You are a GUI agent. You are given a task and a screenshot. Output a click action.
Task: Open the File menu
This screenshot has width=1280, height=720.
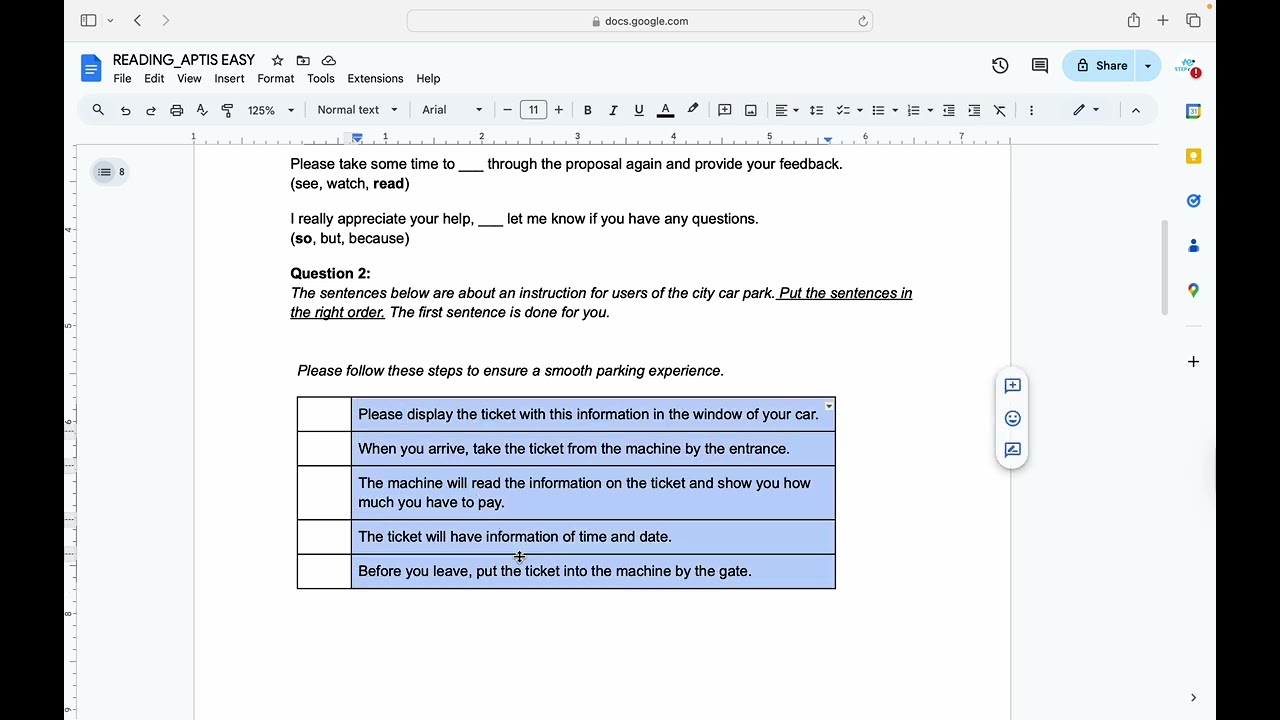coord(122,79)
